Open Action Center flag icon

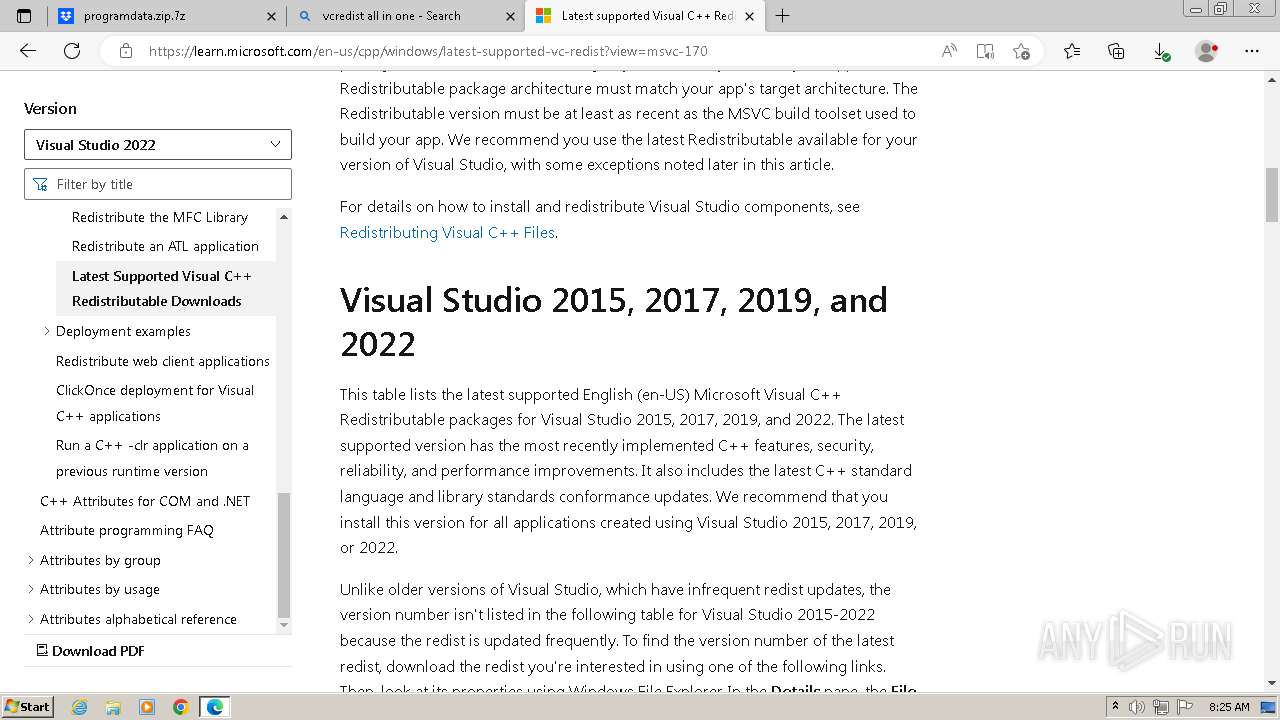(x=1183, y=707)
